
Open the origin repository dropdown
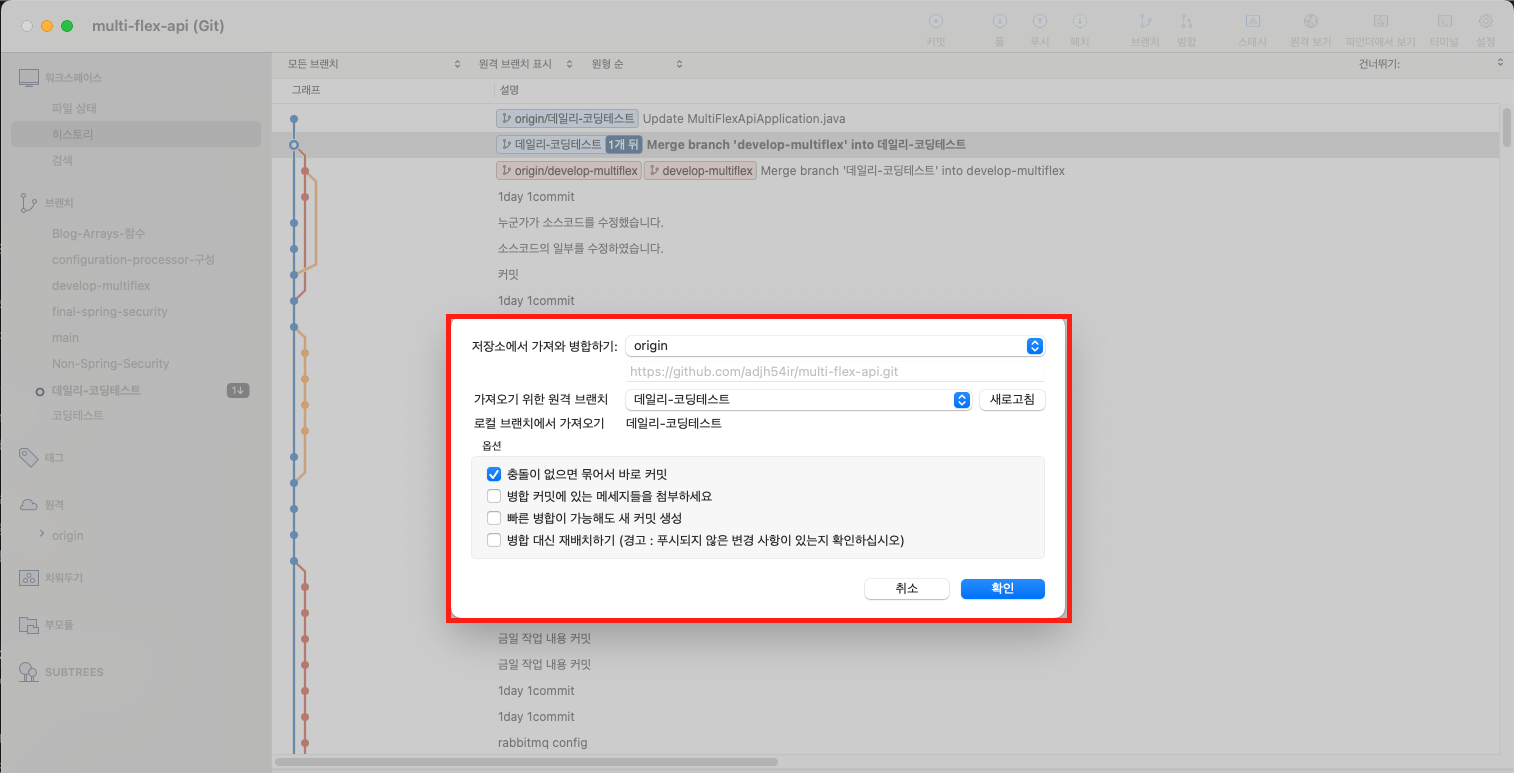[x=835, y=346]
